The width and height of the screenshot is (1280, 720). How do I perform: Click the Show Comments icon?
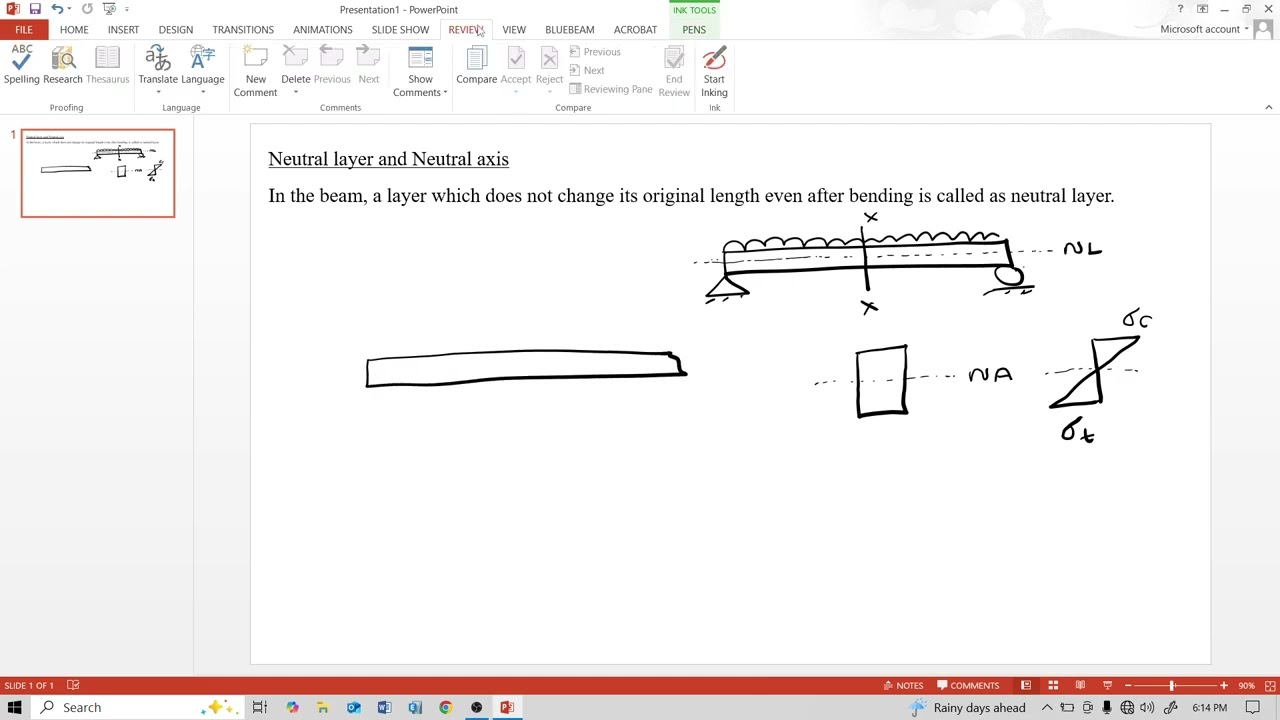coord(420,58)
